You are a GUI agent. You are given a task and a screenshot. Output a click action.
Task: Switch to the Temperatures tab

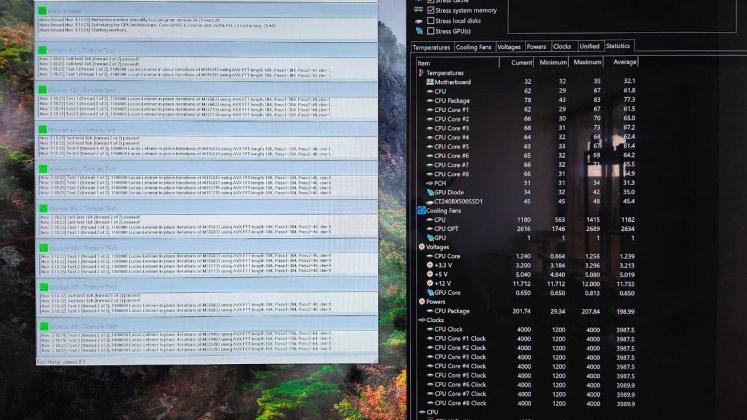click(431, 46)
